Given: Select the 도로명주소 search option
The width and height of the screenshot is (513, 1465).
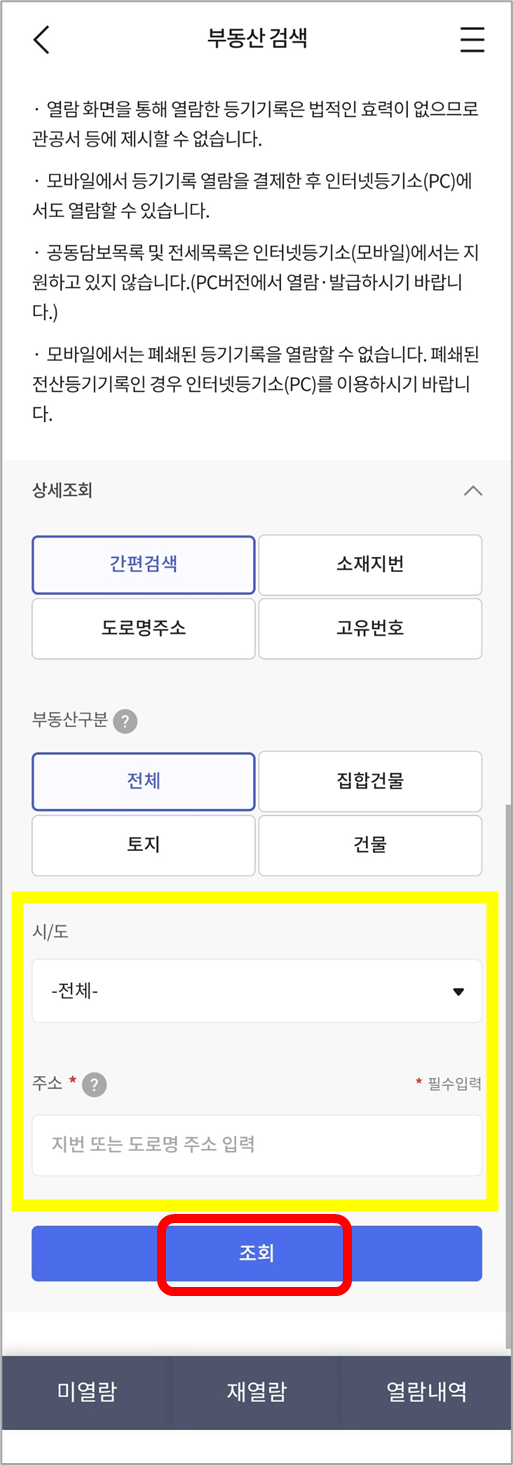Looking at the screenshot, I should click(144, 629).
